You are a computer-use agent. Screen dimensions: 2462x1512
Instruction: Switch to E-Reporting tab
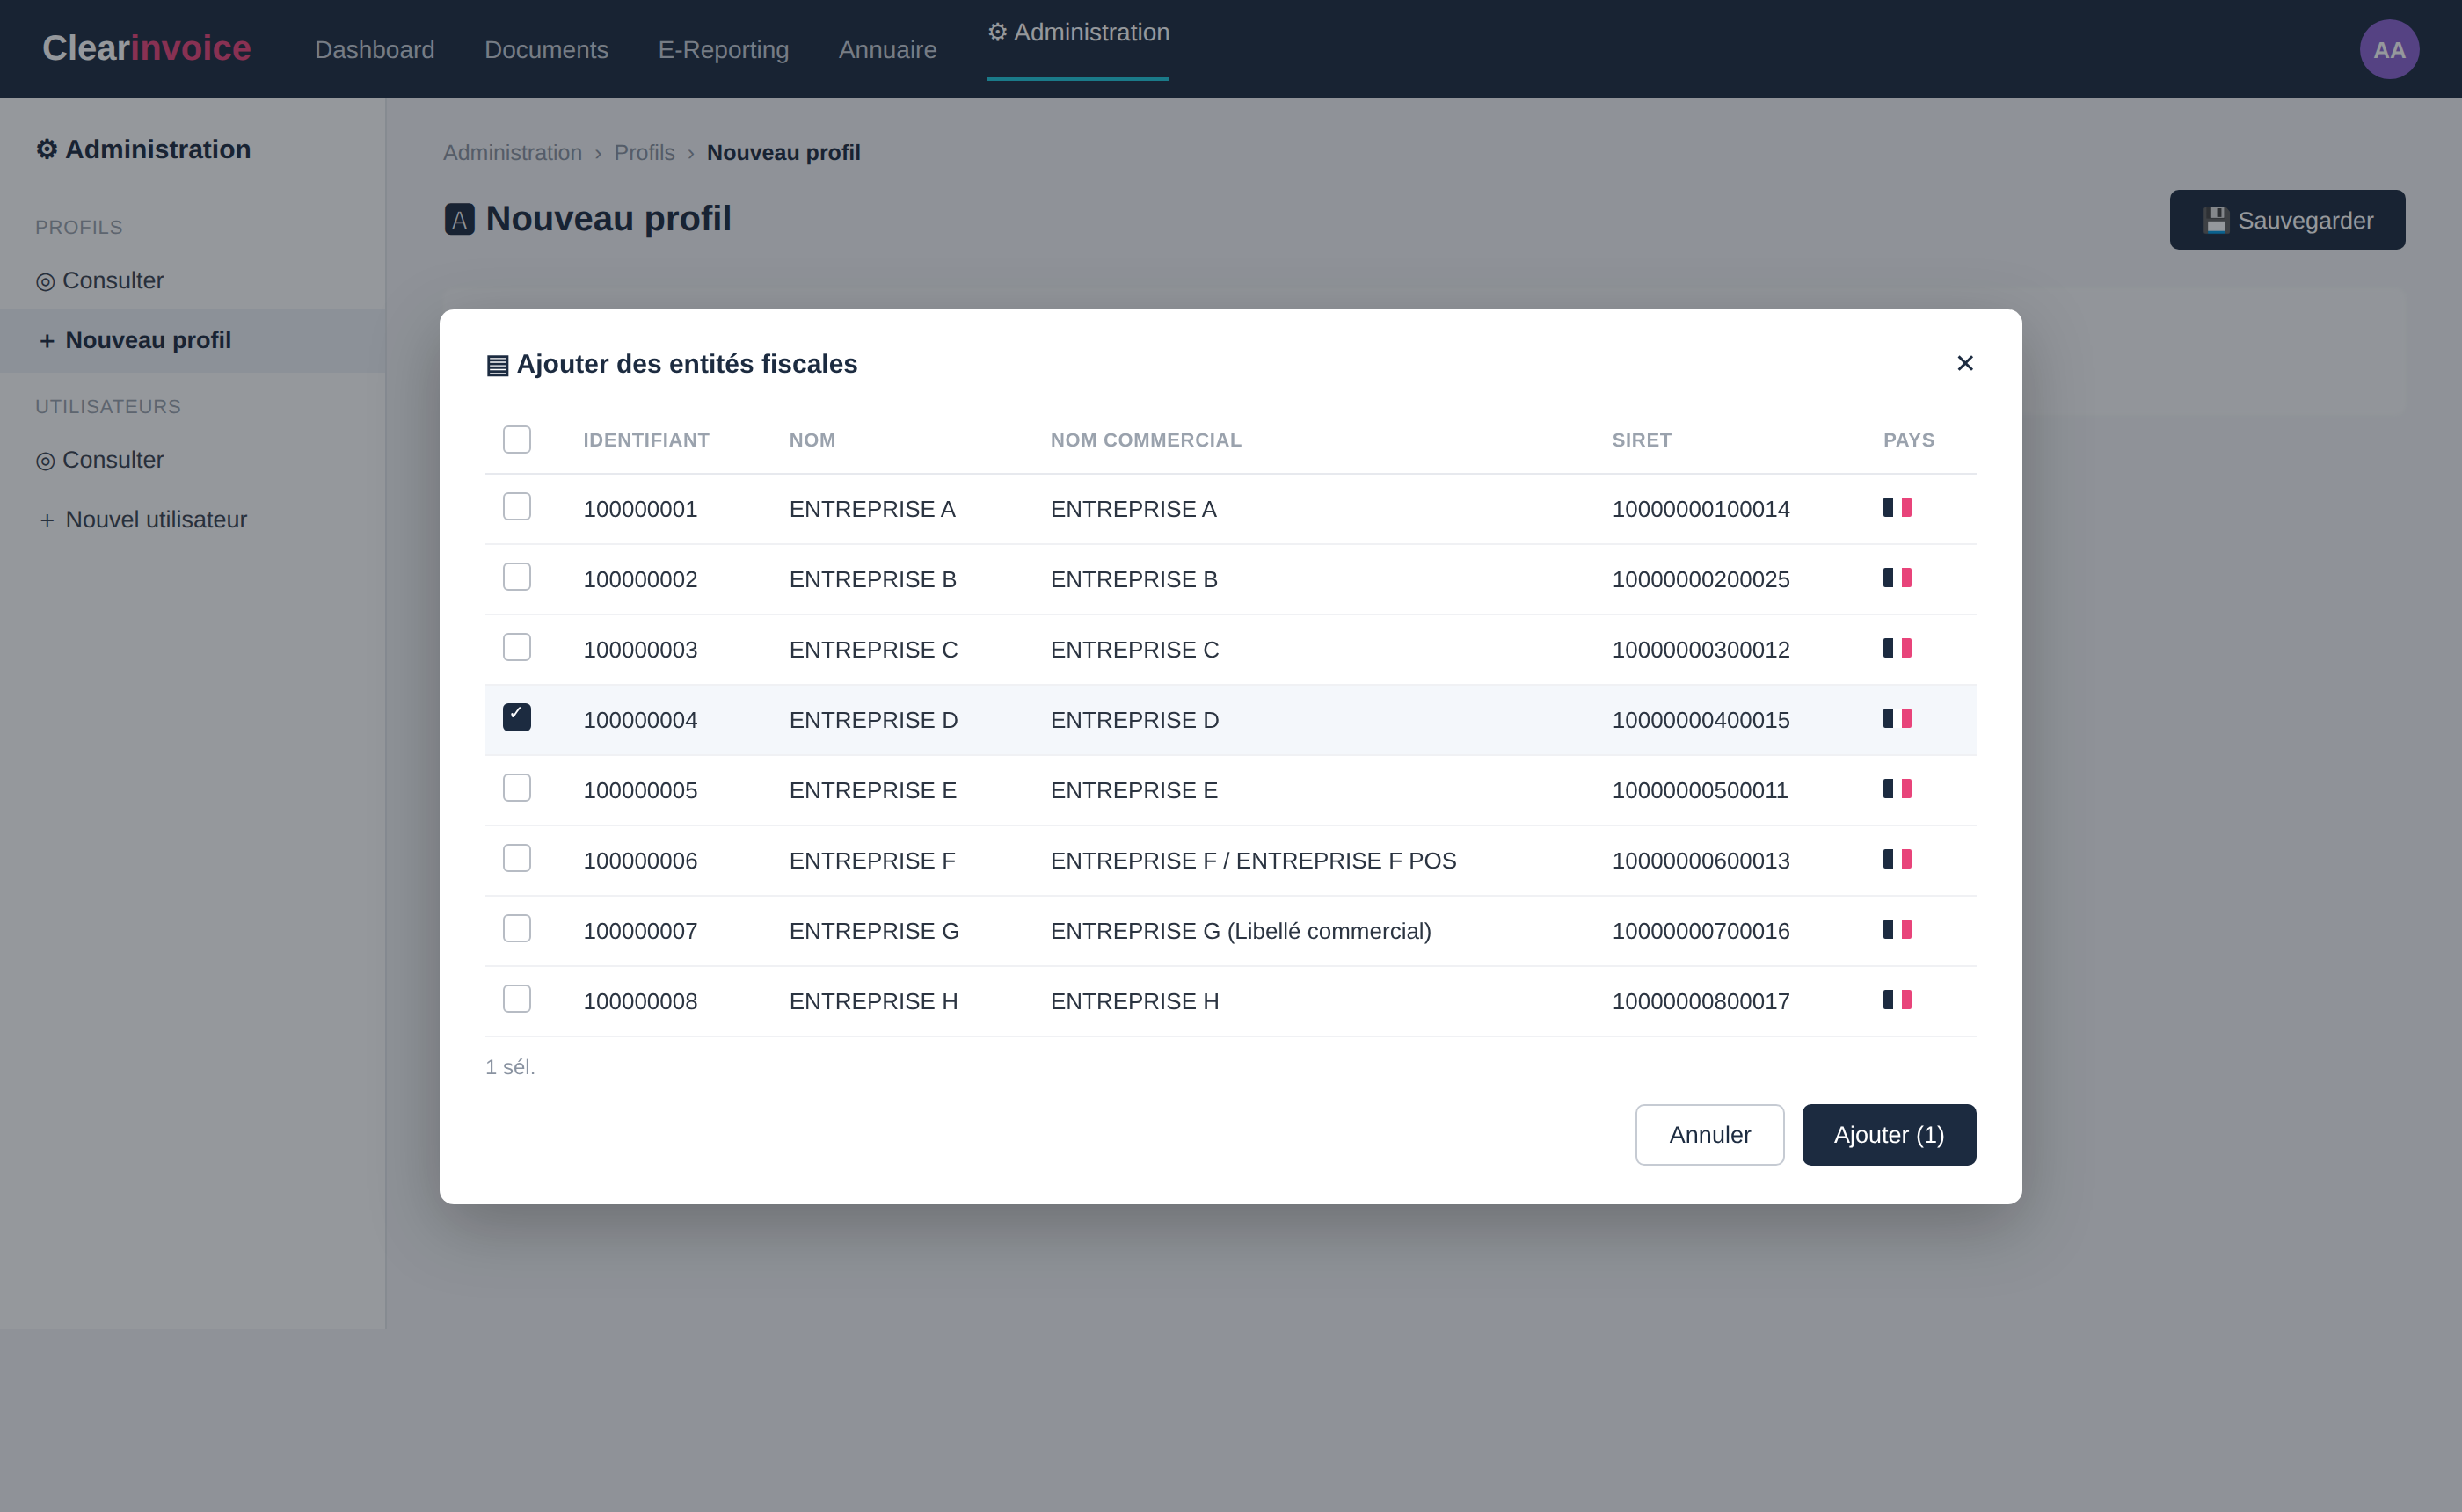(x=723, y=49)
